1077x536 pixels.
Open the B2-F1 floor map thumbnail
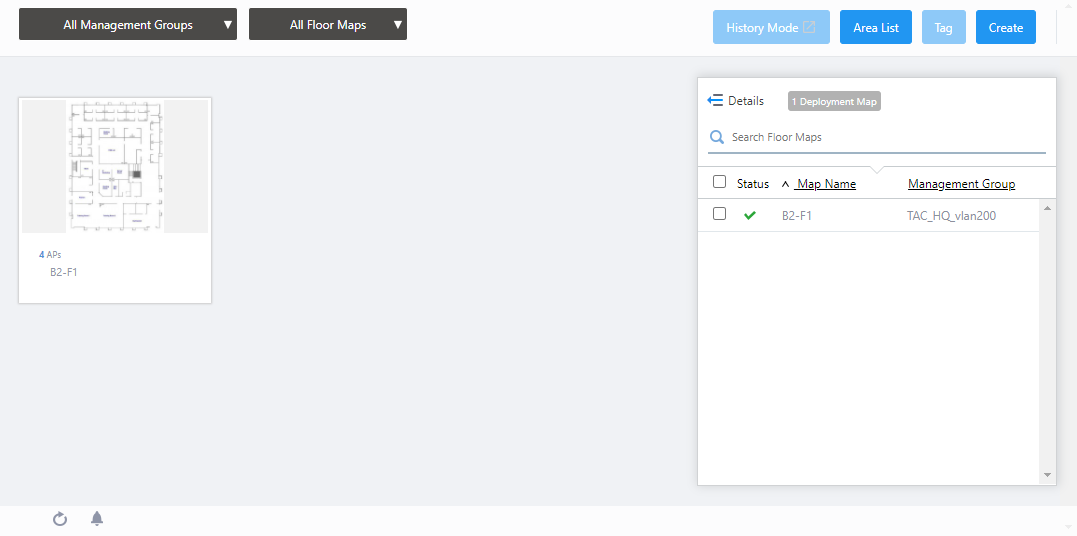tap(115, 167)
